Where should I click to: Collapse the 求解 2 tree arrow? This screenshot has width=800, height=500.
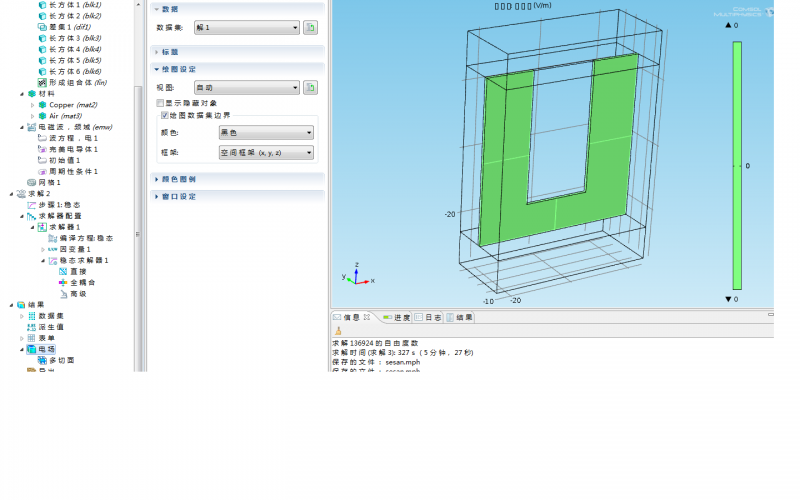pos(11,194)
